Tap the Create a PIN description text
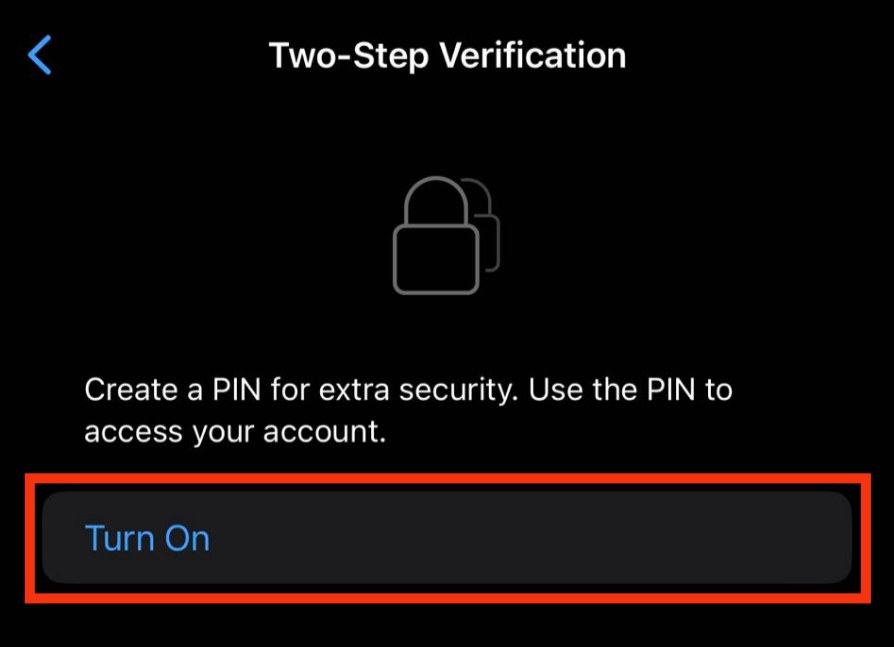Viewport: 894px width, 647px height. [x=408, y=410]
